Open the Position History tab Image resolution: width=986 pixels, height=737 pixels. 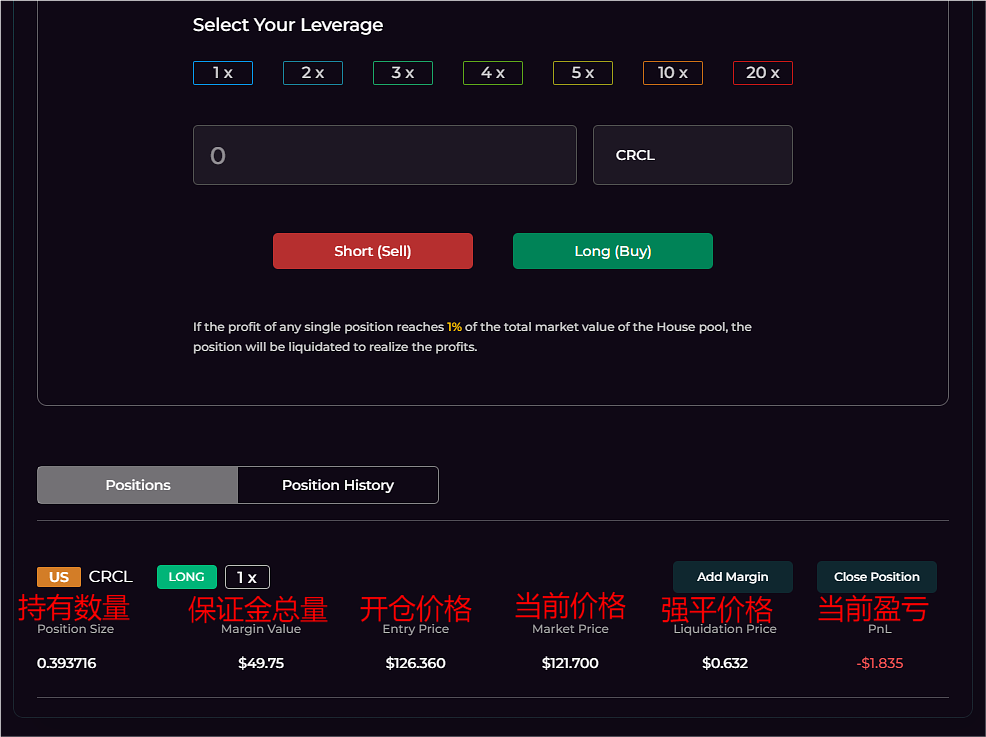[338, 485]
